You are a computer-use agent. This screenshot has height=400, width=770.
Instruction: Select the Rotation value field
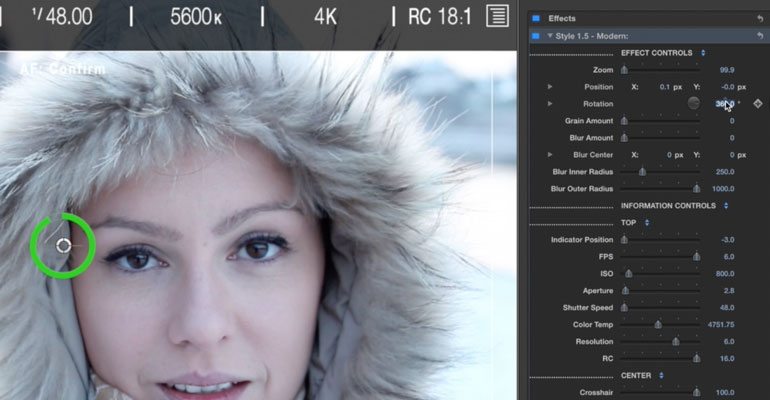(725, 104)
